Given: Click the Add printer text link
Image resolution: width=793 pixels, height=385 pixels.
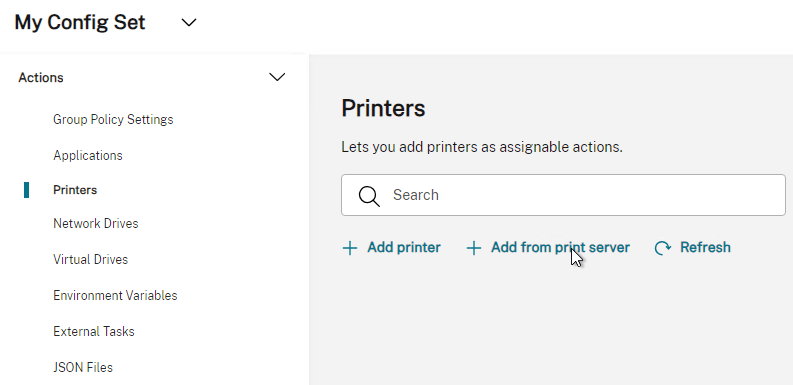Looking at the screenshot, I should 404,247.
